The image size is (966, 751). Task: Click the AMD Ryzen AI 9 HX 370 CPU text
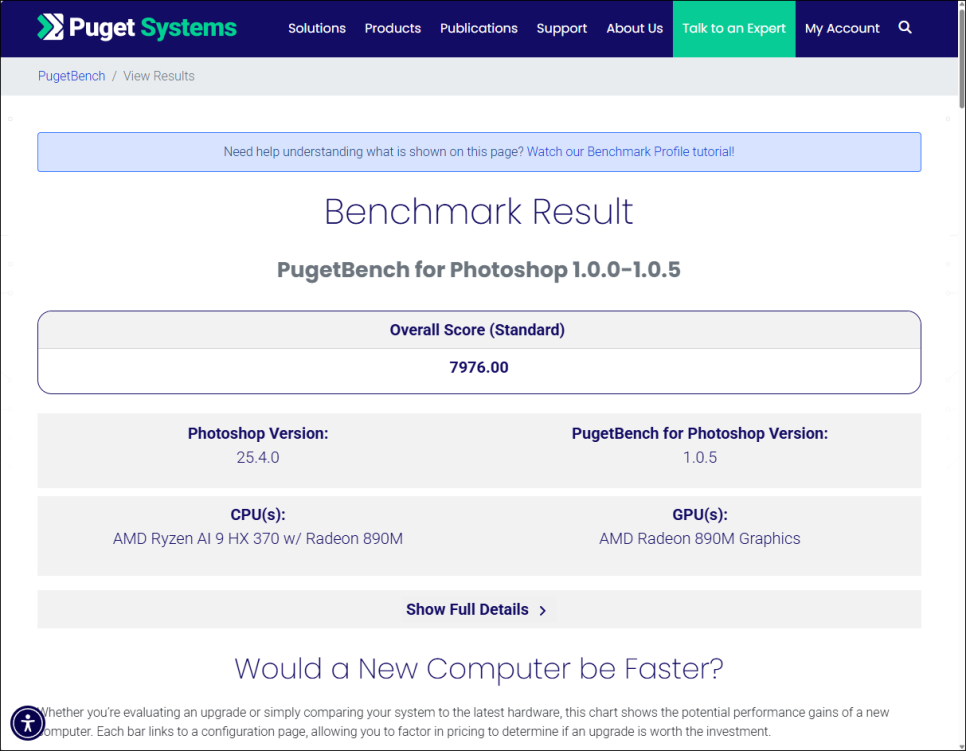[258, 539]
